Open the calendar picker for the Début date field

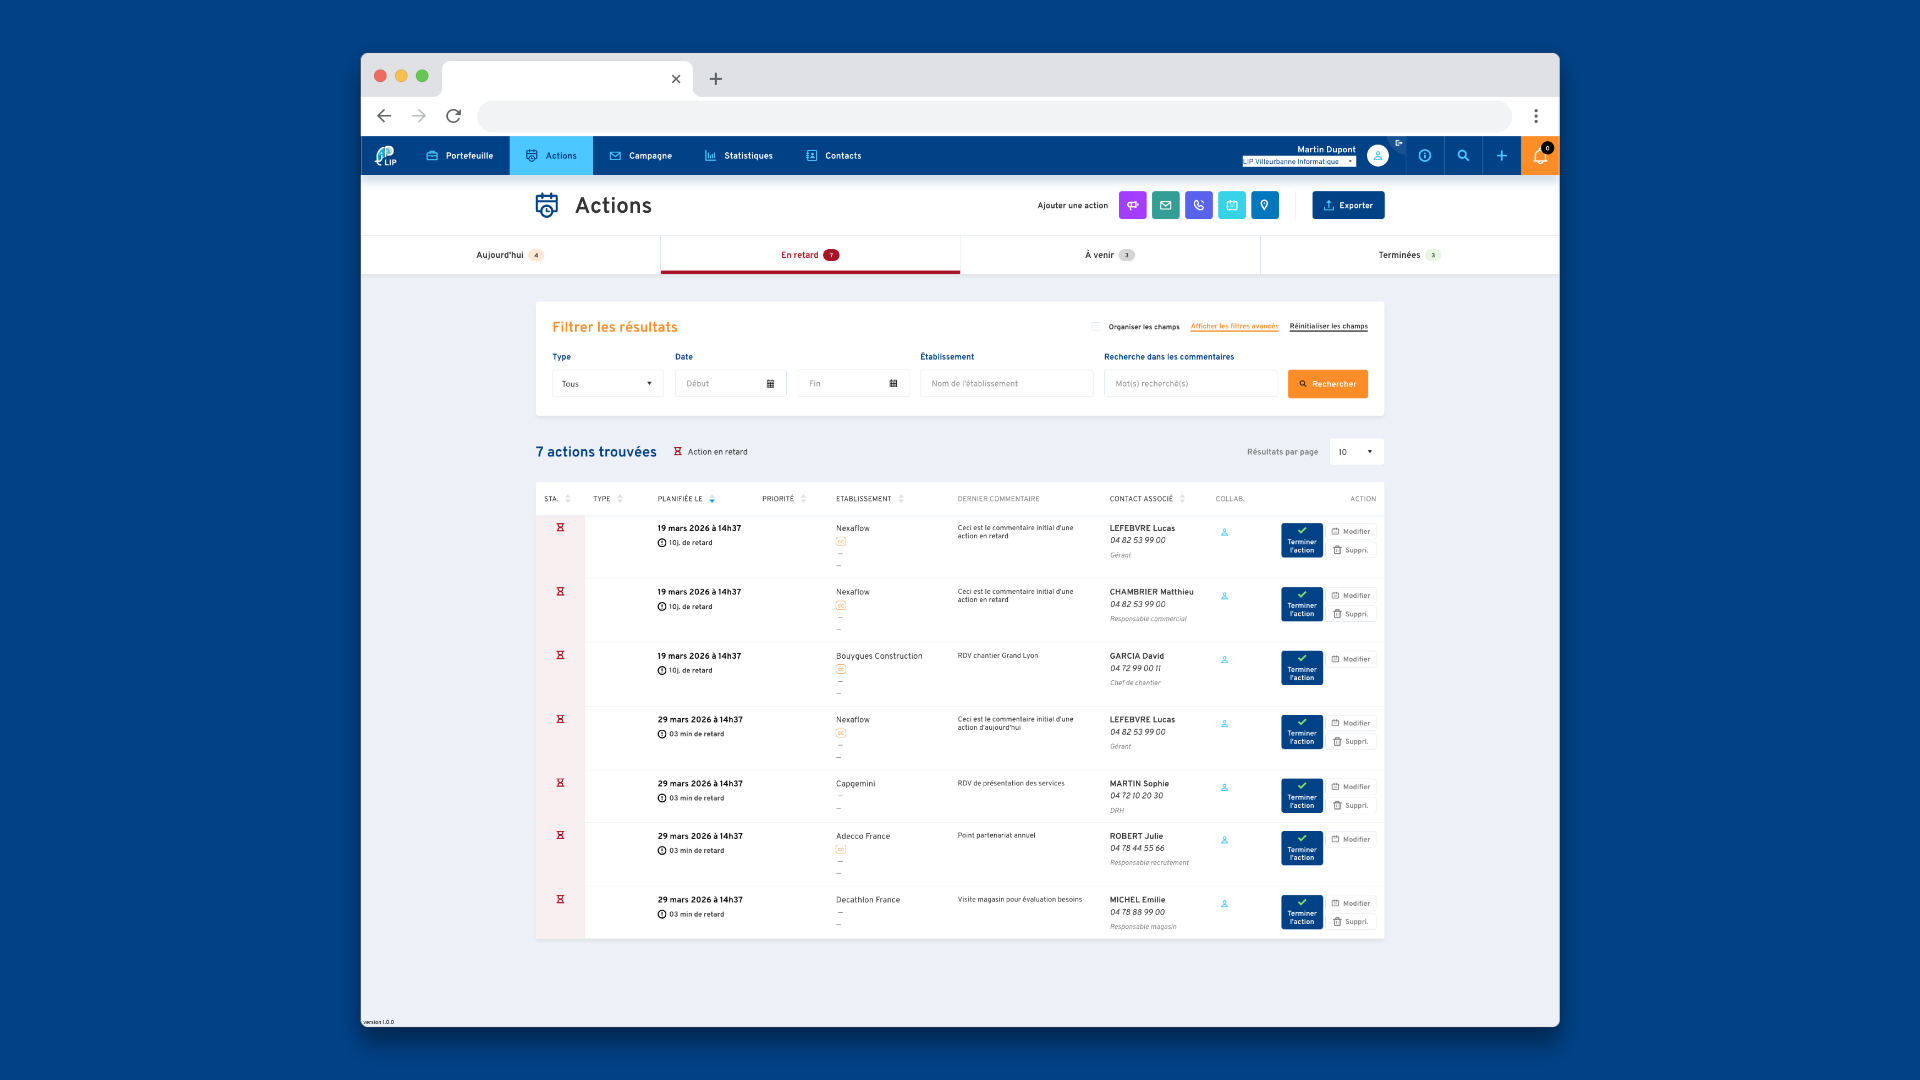(769, 383)
